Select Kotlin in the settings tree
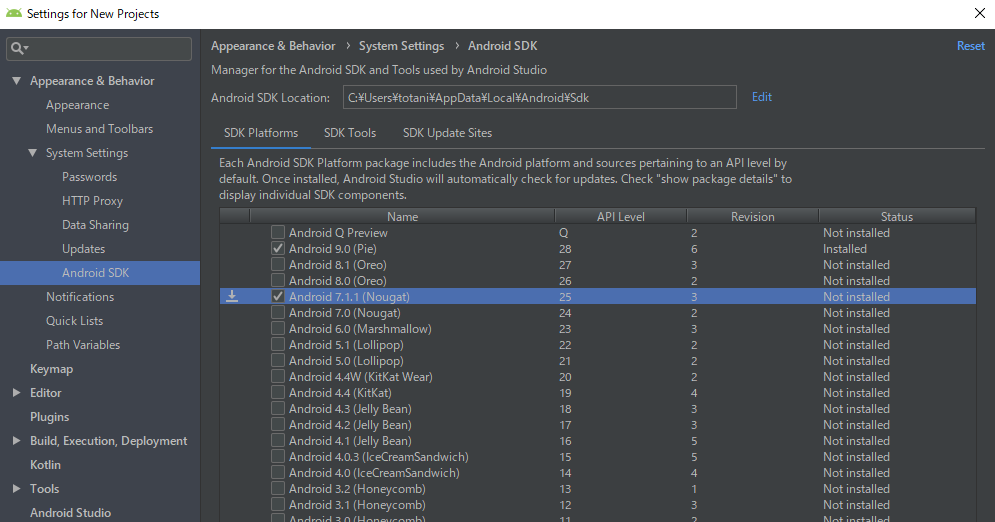The height and width of the screenshot is (522, 995). click(x=46, y=465)
